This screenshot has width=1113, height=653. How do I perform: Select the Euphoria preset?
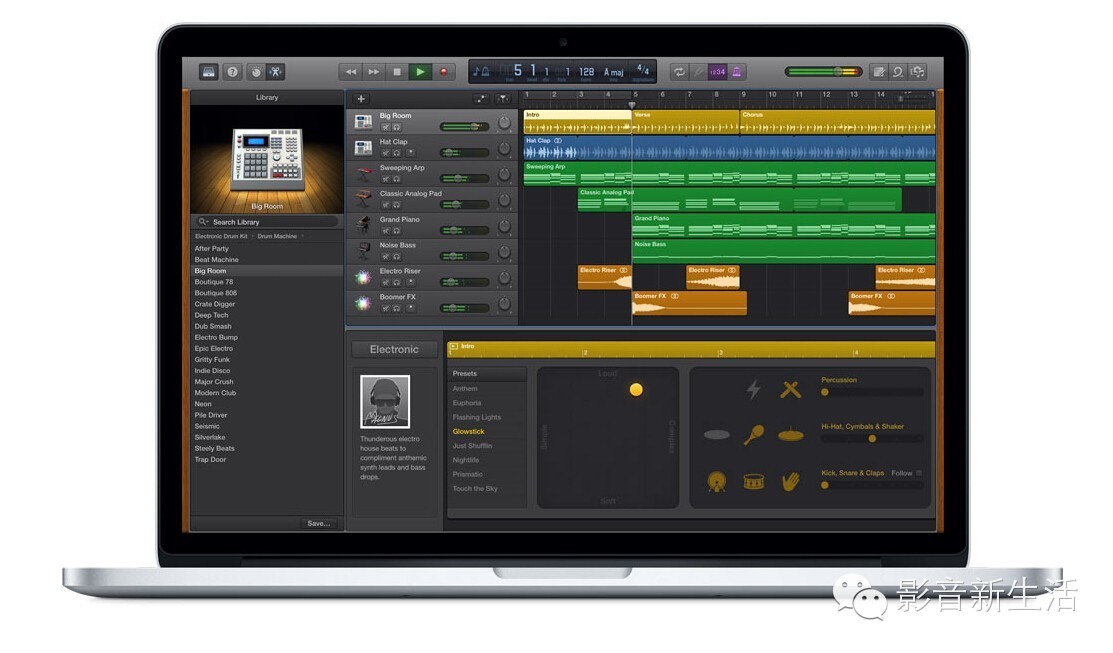coord(467,402)
